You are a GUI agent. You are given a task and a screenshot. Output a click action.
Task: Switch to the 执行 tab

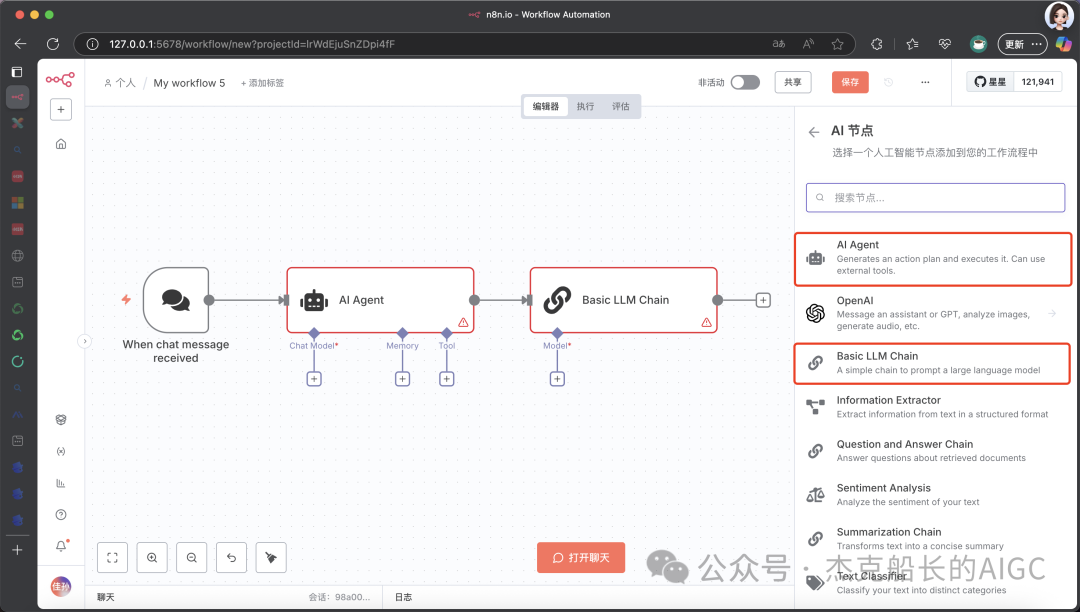click(585, 106)
